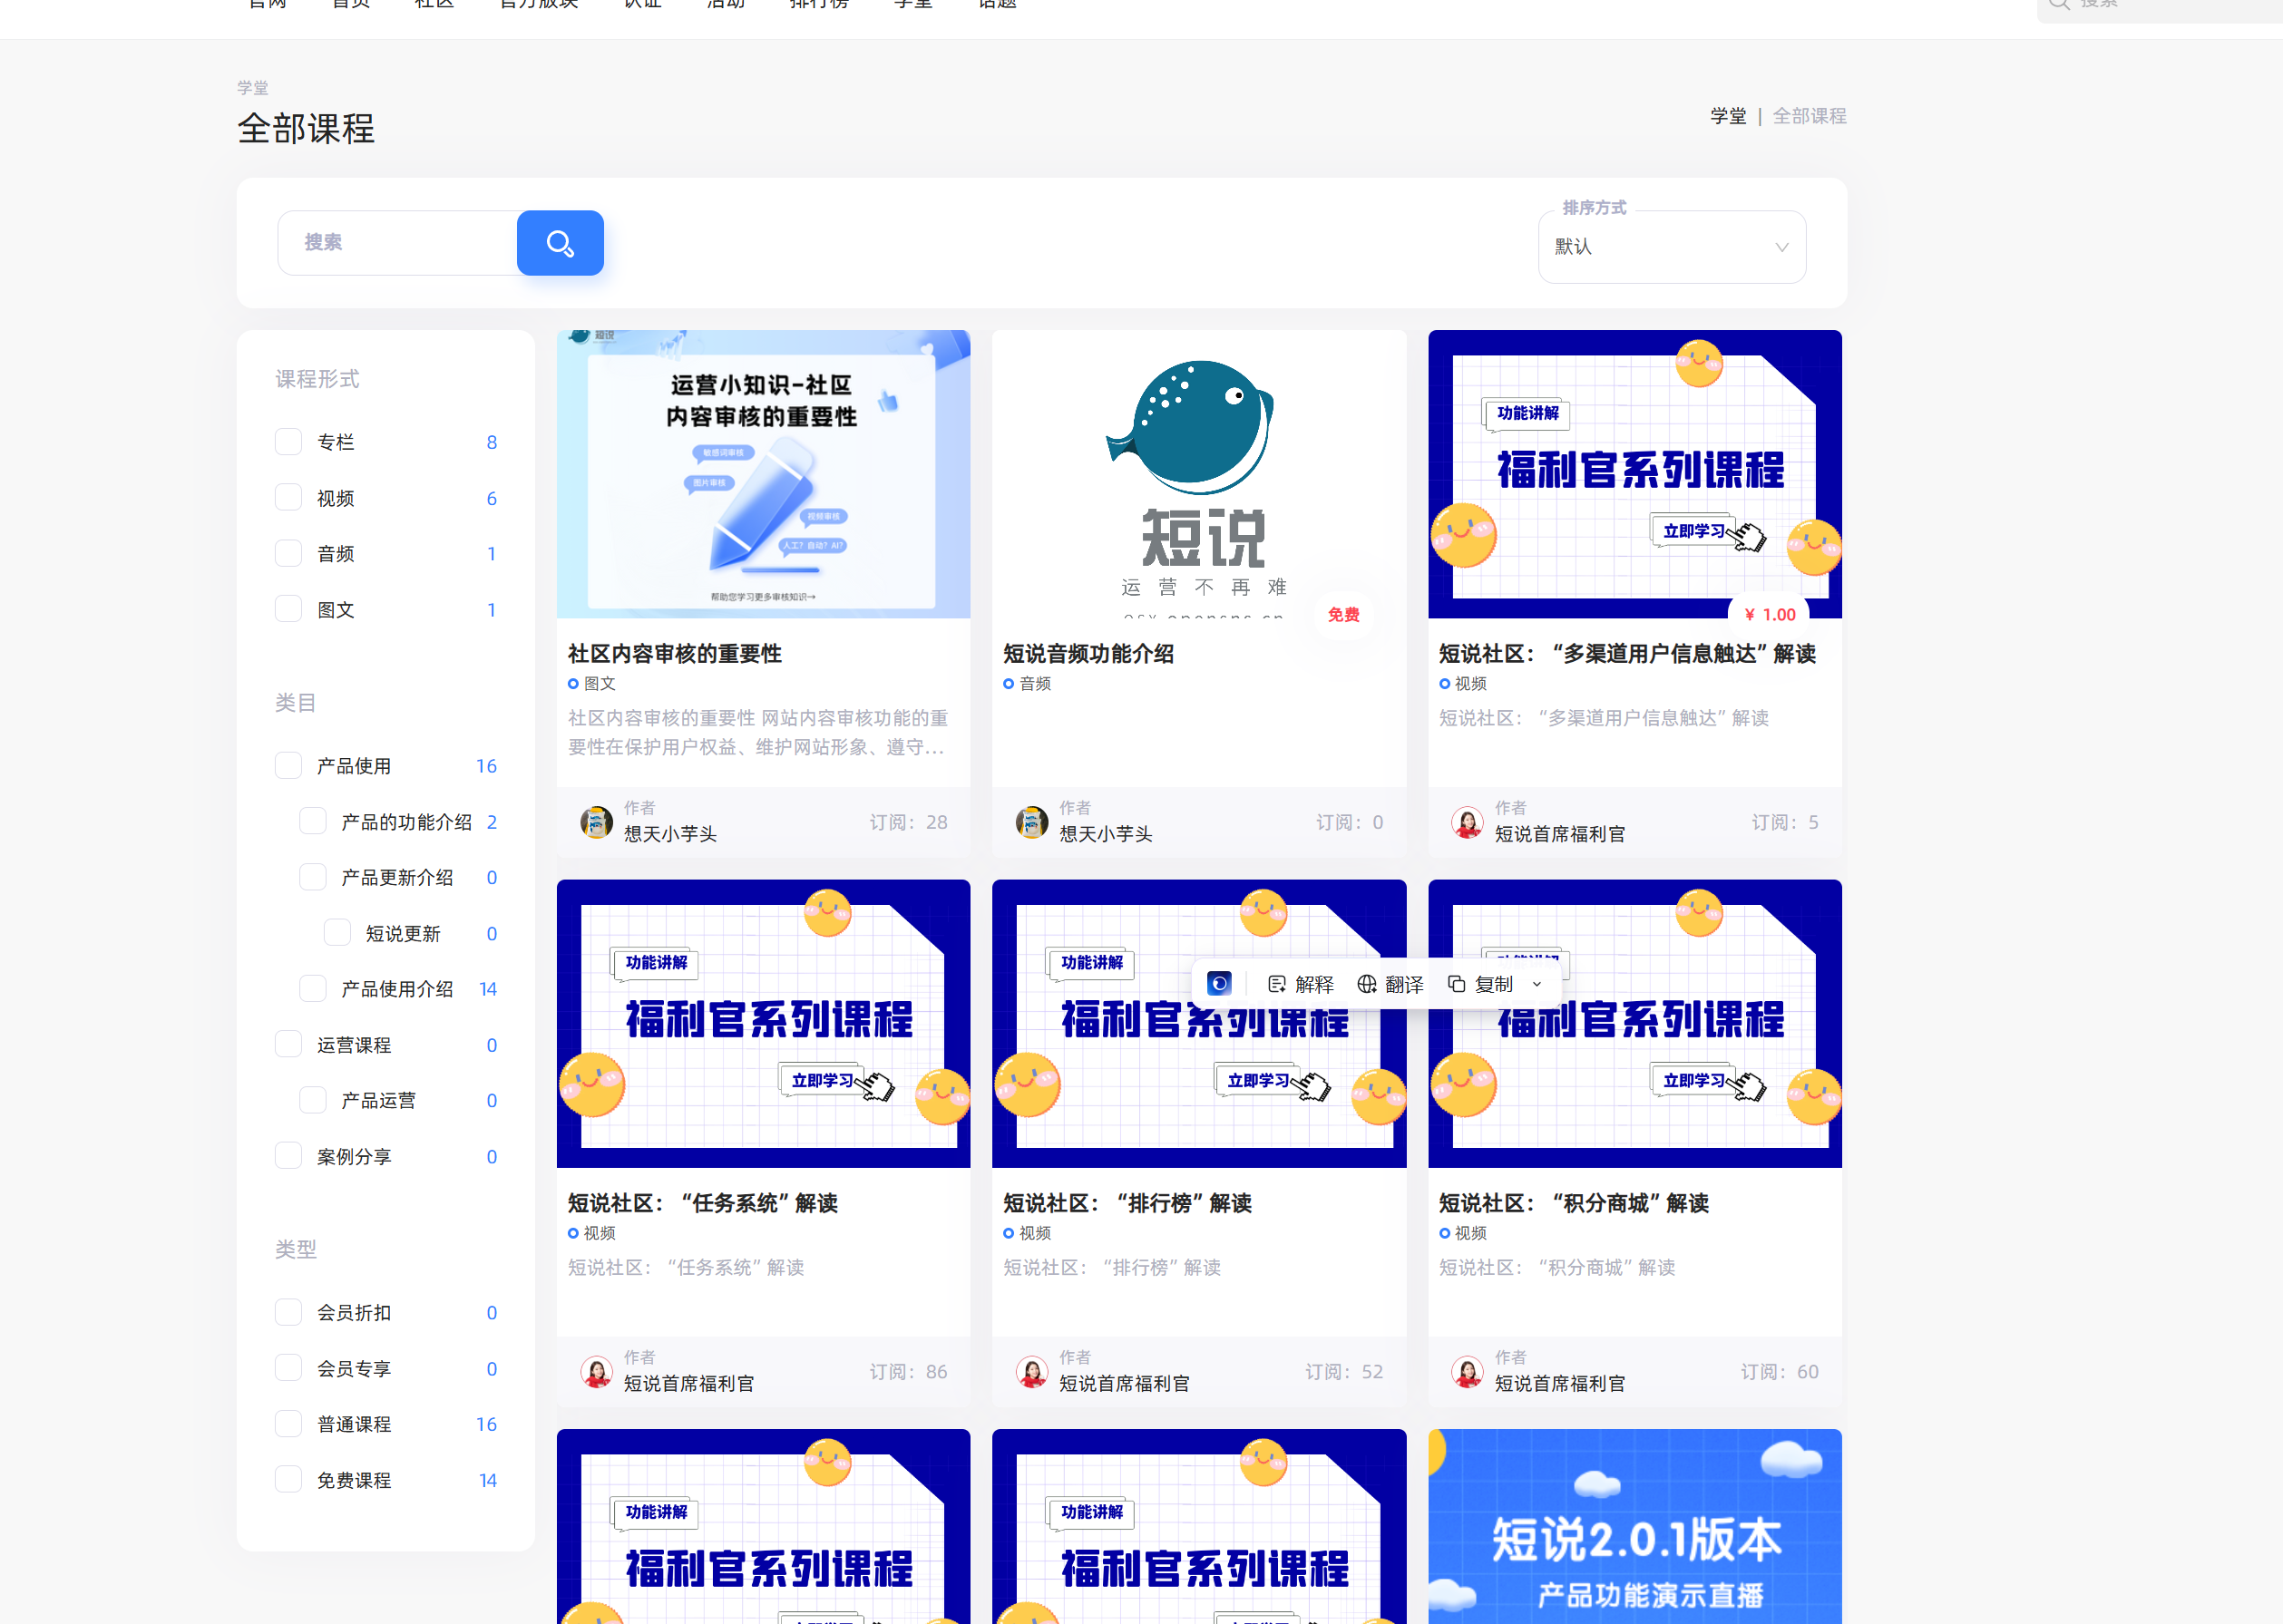The height and width of the screenshot is (1624, 2283).
Task: Select the 运营课程 checkbox
Action: click(288, 1045)
